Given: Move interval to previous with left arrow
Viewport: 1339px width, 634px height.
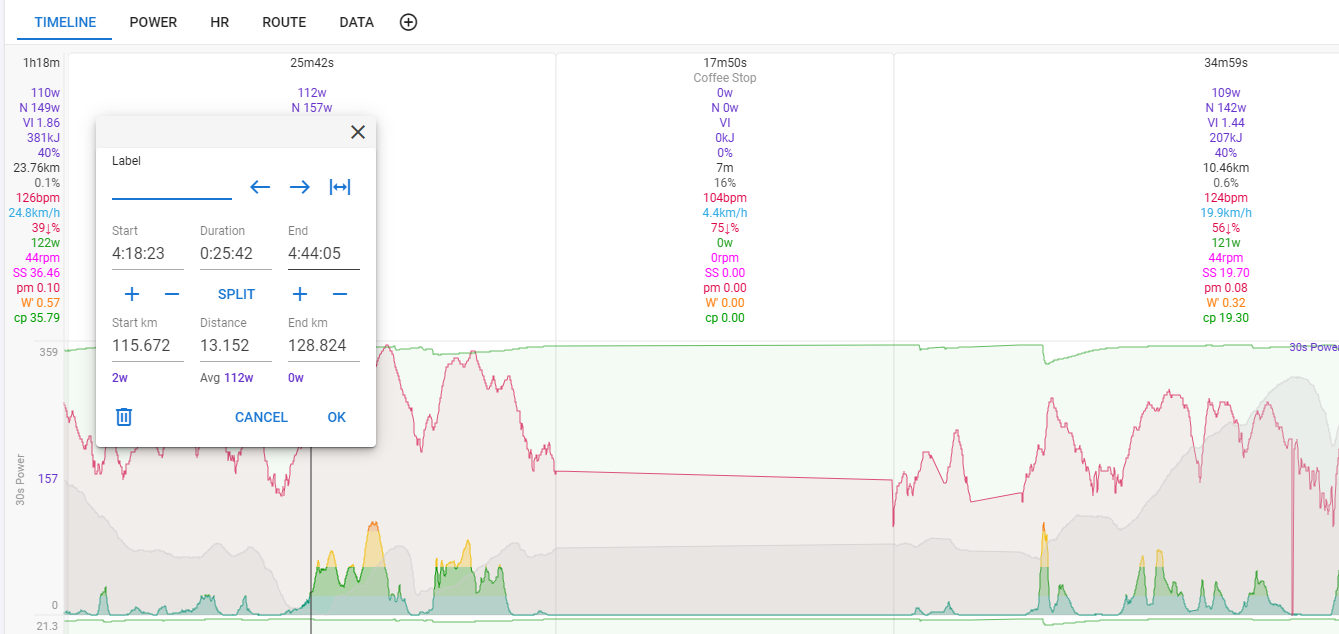Looking at the screenshot, I should [x=260, y=187].
